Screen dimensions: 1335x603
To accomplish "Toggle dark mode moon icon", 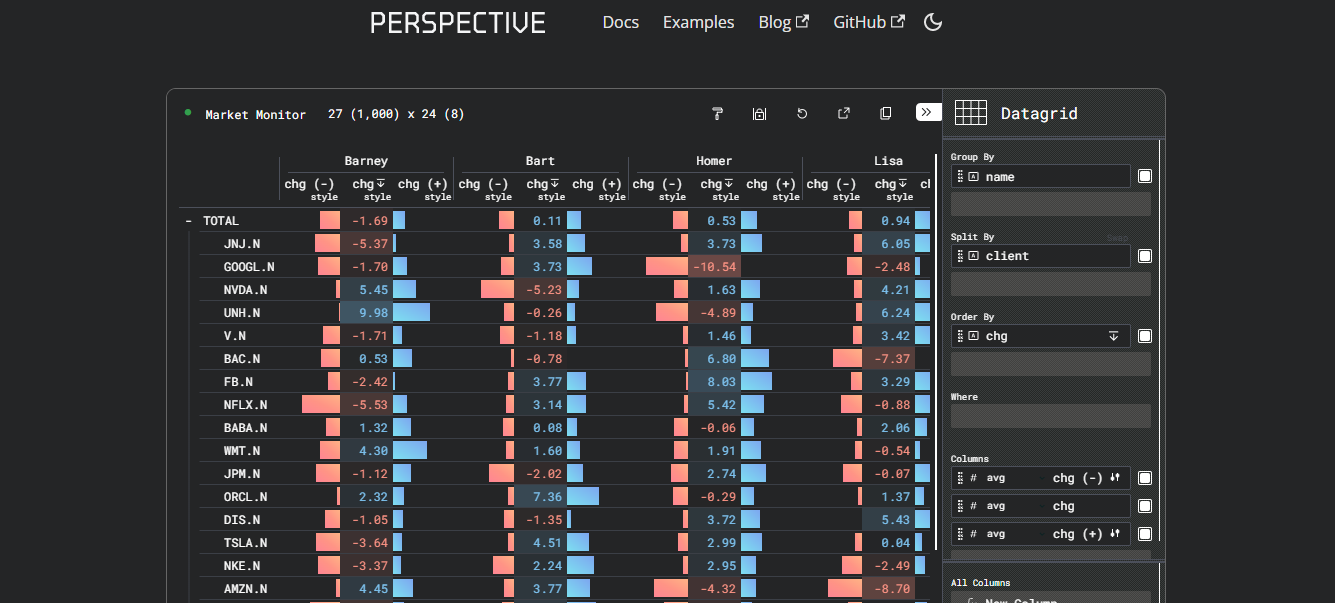I will point(932,22).
